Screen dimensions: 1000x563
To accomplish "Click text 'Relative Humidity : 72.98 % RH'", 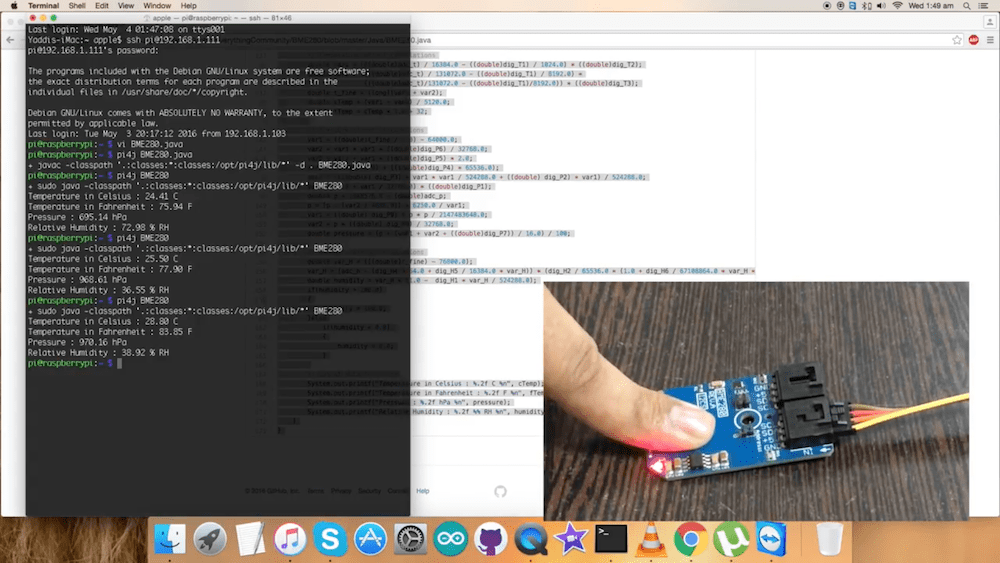I will click(98, 228).
